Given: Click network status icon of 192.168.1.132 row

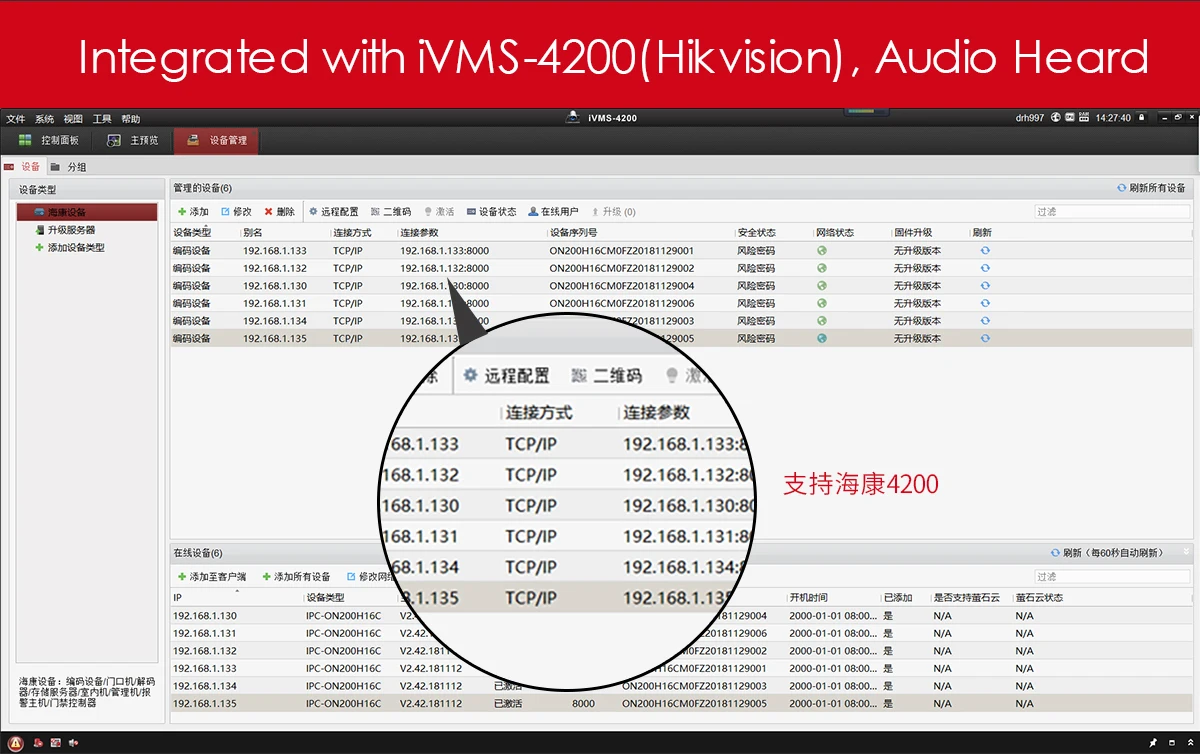Looking at the screenshot, I should tap(822, 268).
